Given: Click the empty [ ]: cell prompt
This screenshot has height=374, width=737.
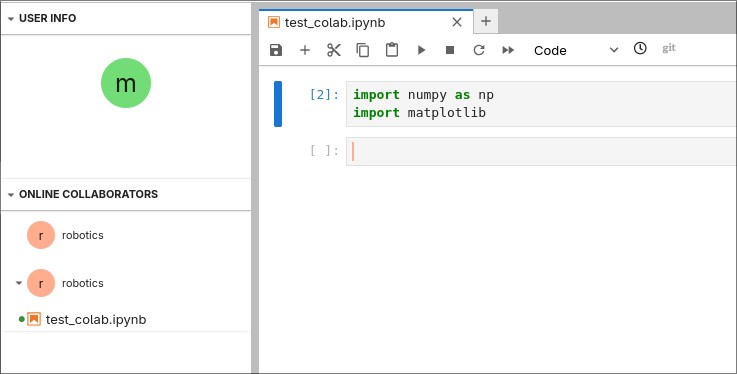Looking at the screenshot, I should pos(324,151).
